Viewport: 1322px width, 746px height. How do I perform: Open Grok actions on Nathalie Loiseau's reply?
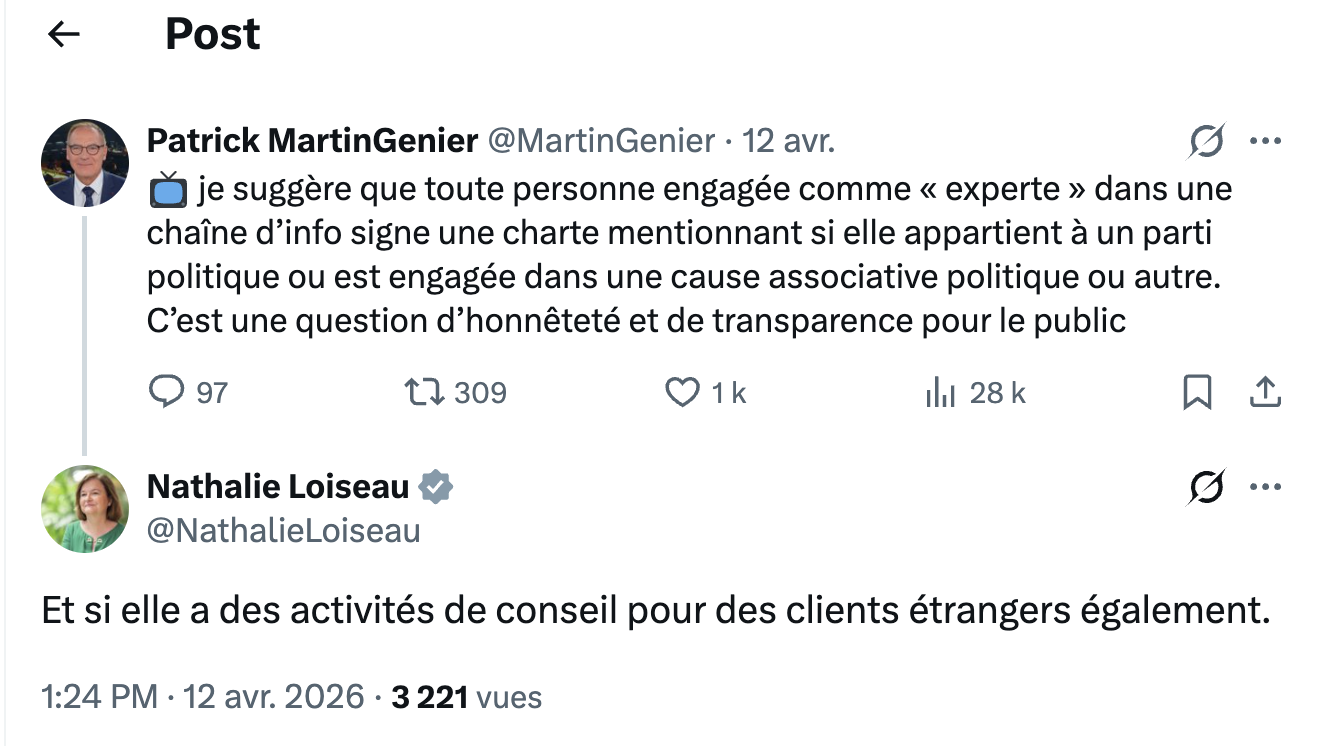point(1207,488)
